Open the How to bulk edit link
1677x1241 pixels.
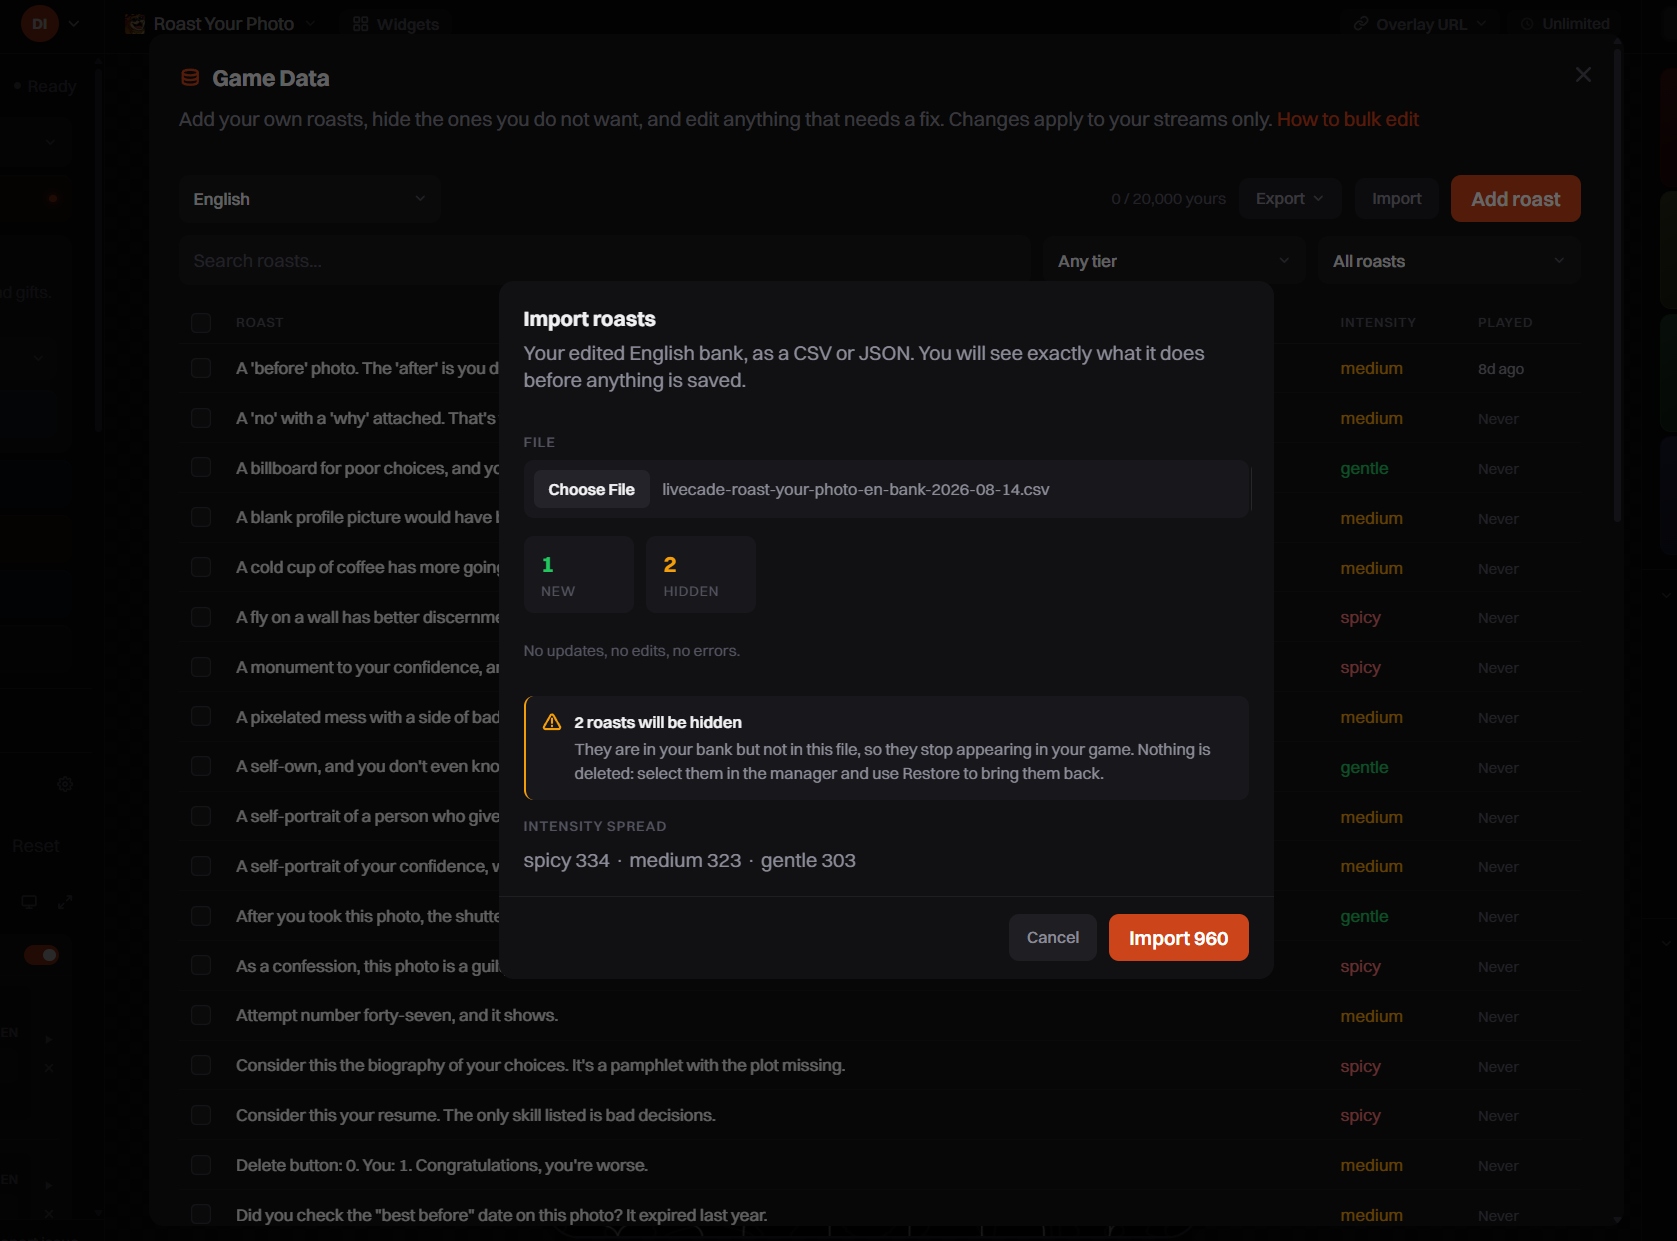(x=1347, y=119)
